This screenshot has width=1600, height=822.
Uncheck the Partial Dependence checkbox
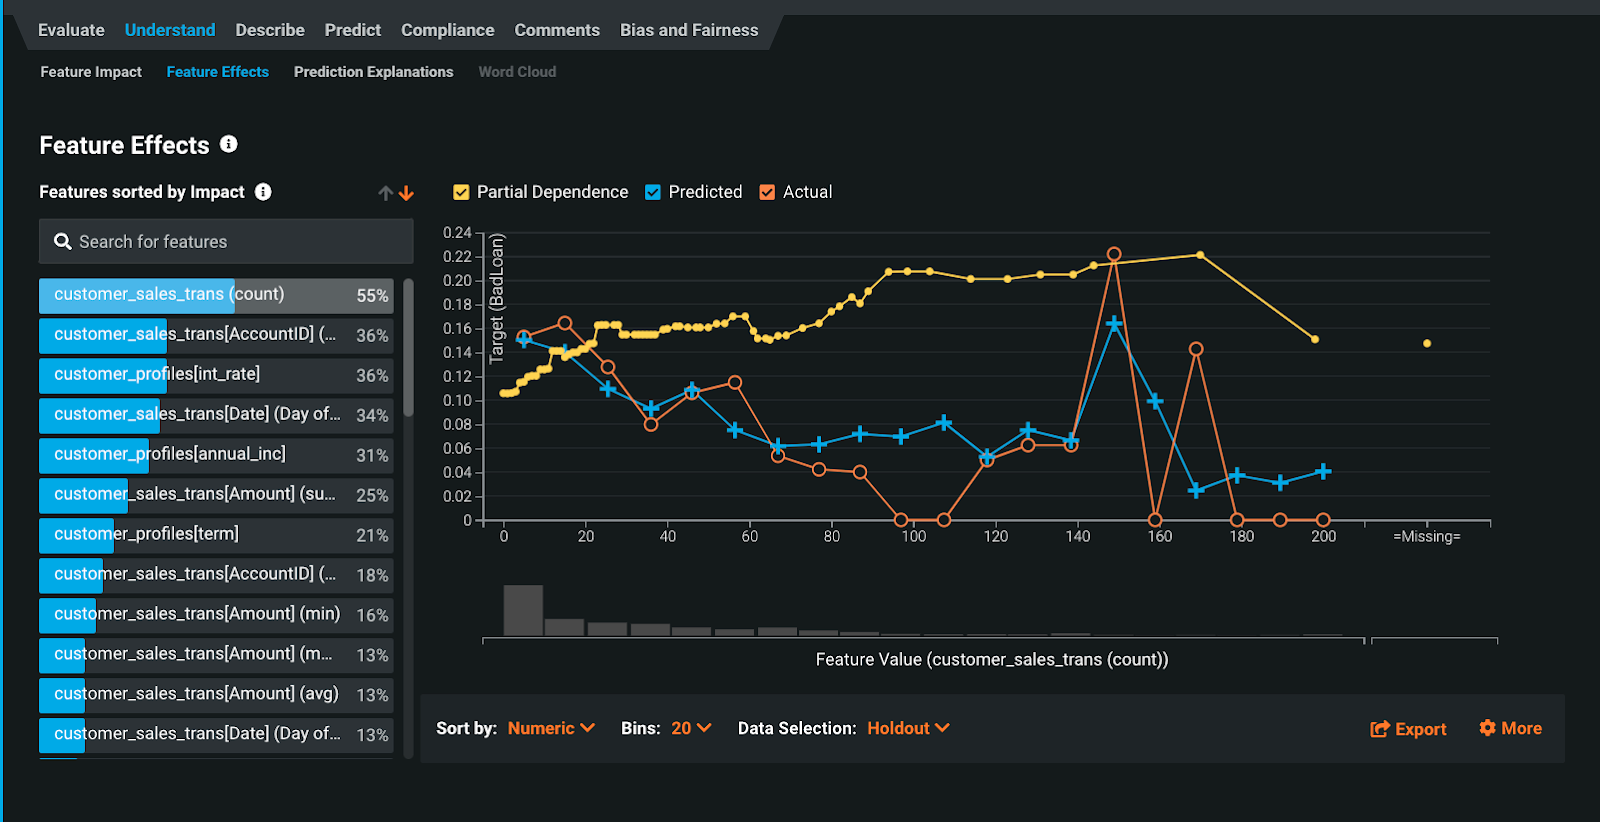[x=461, y=192]
